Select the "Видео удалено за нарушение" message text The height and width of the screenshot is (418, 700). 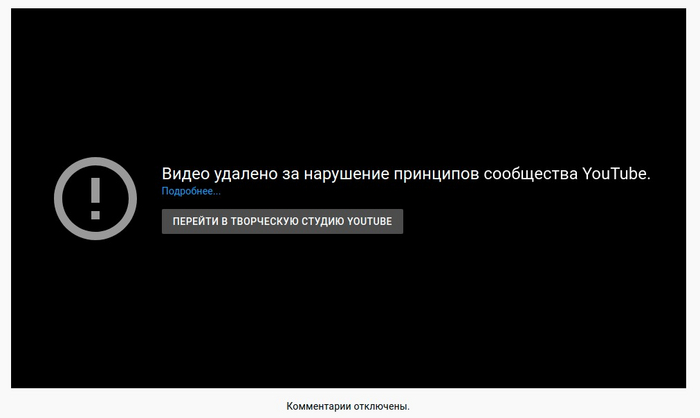[x=275, y=174]
